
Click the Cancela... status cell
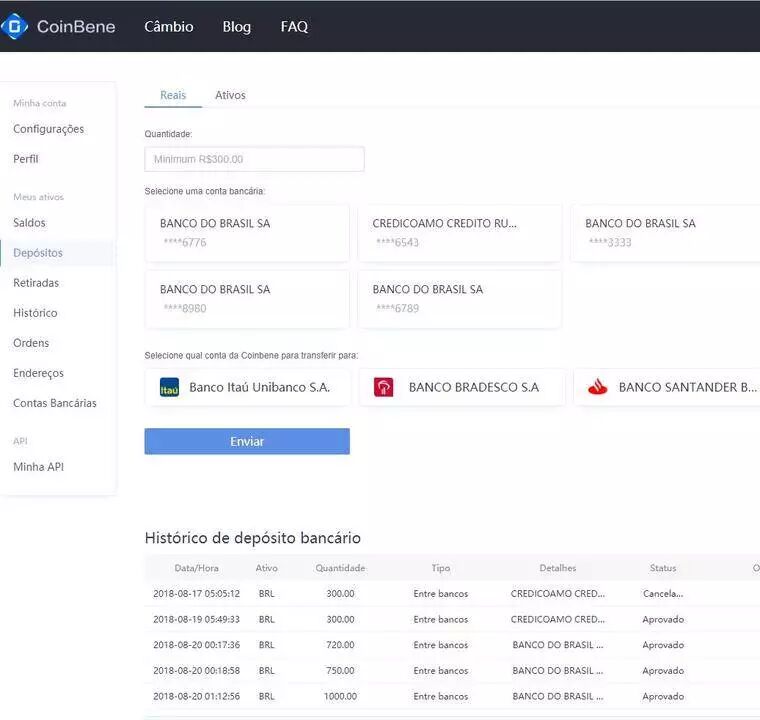[x=663, y=593]
